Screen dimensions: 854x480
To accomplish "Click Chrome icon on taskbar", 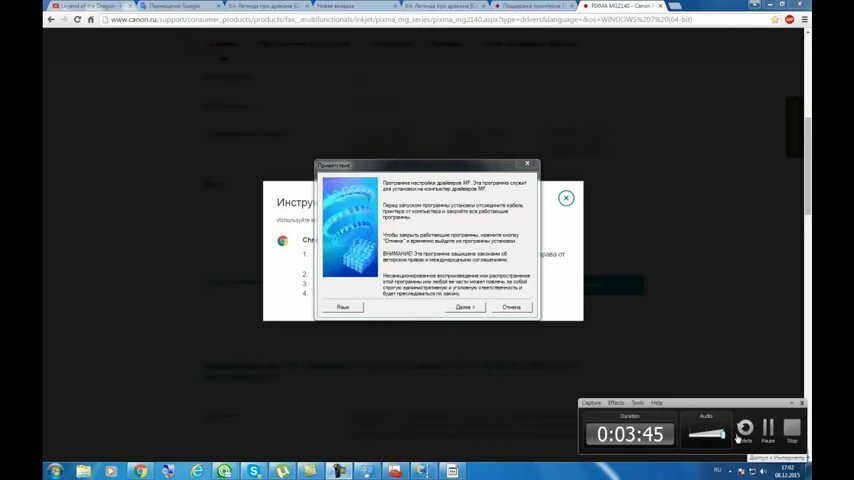I will click(140, 471).
